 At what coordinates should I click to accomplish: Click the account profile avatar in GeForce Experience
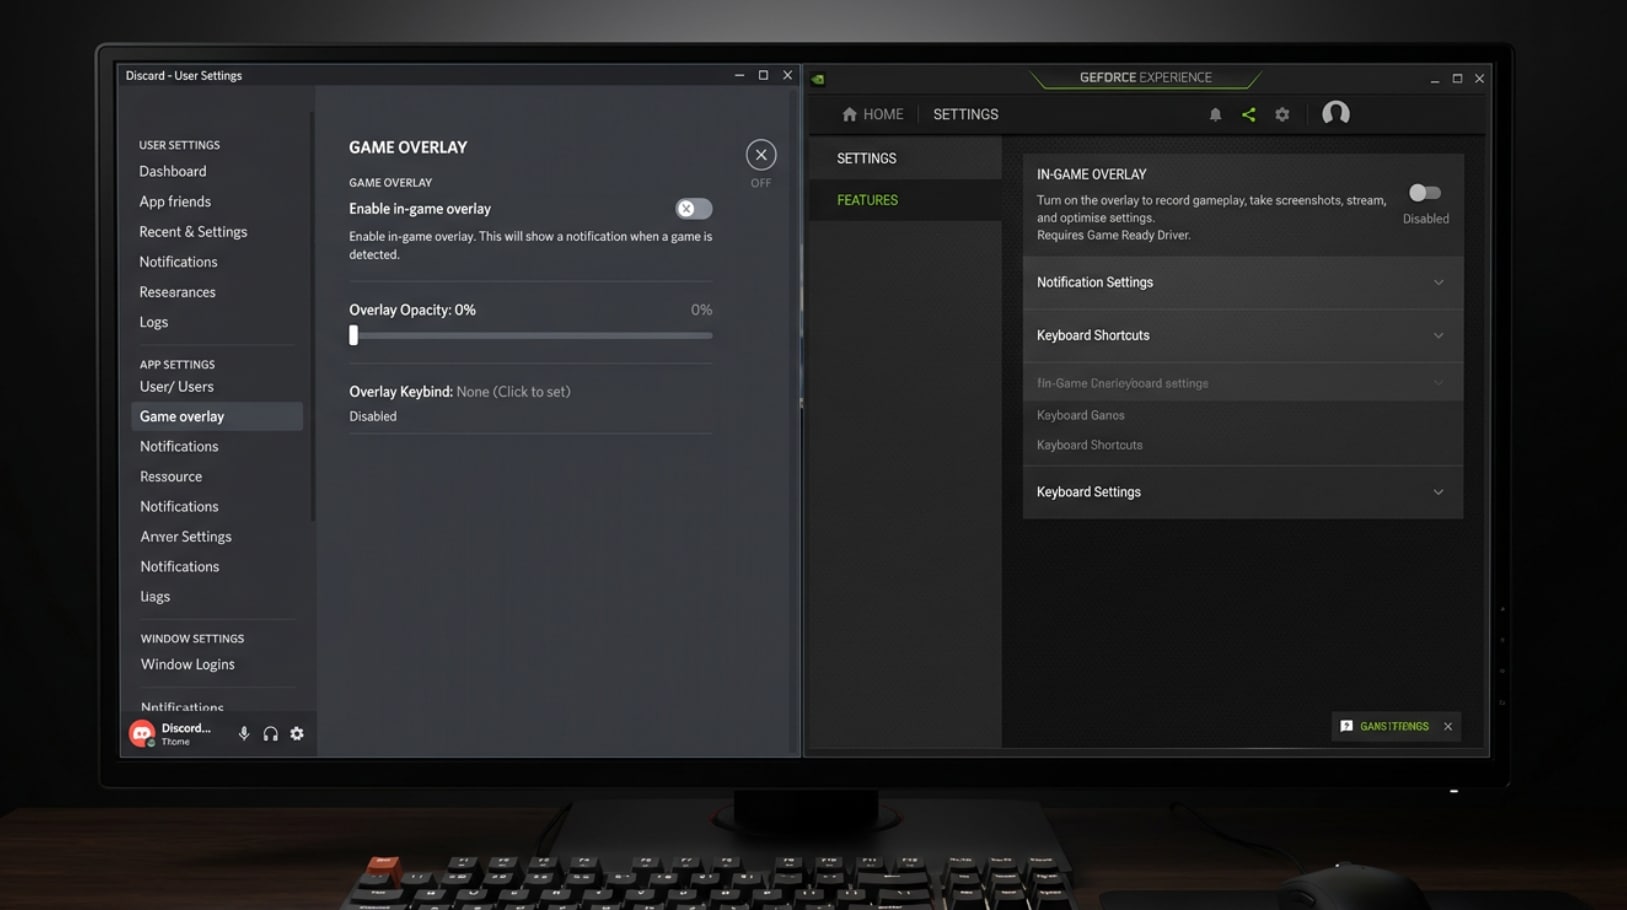pos(1335,114)
